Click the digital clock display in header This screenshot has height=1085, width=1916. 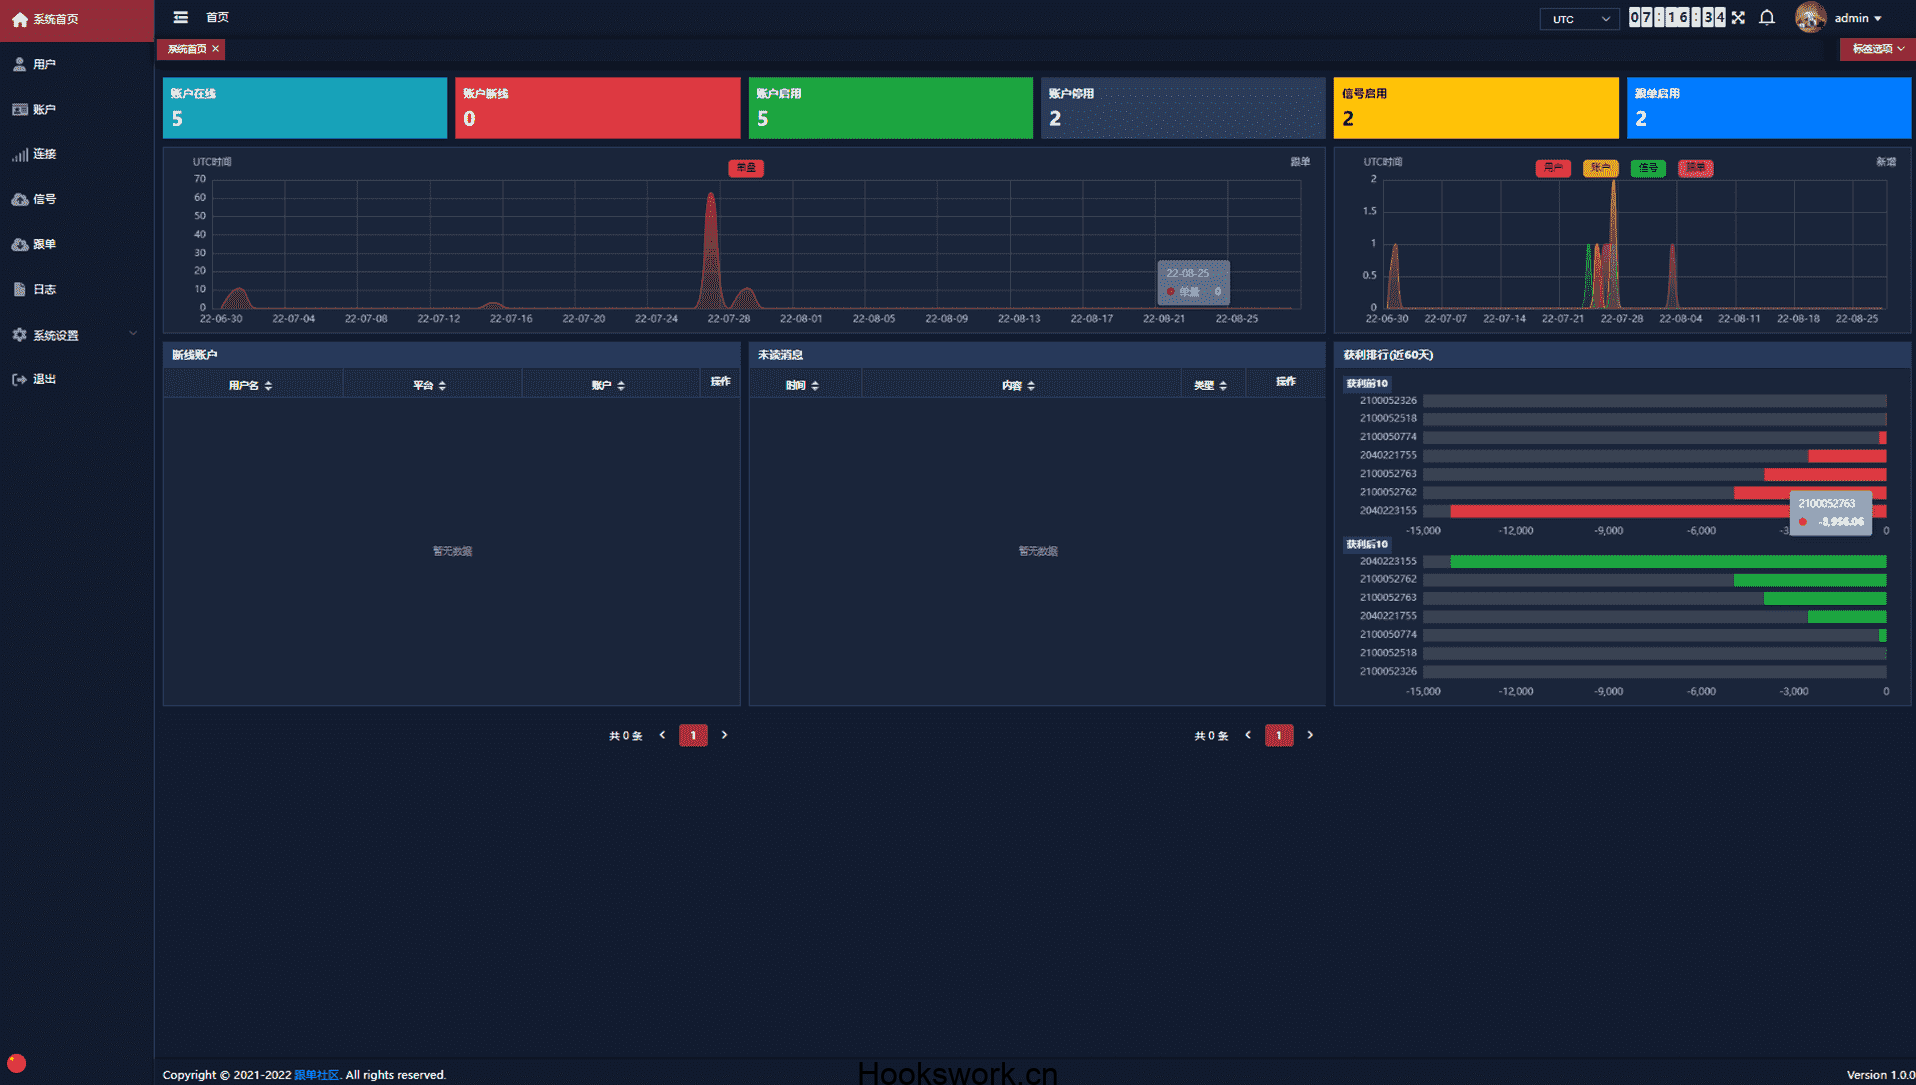click(1677, 18)
